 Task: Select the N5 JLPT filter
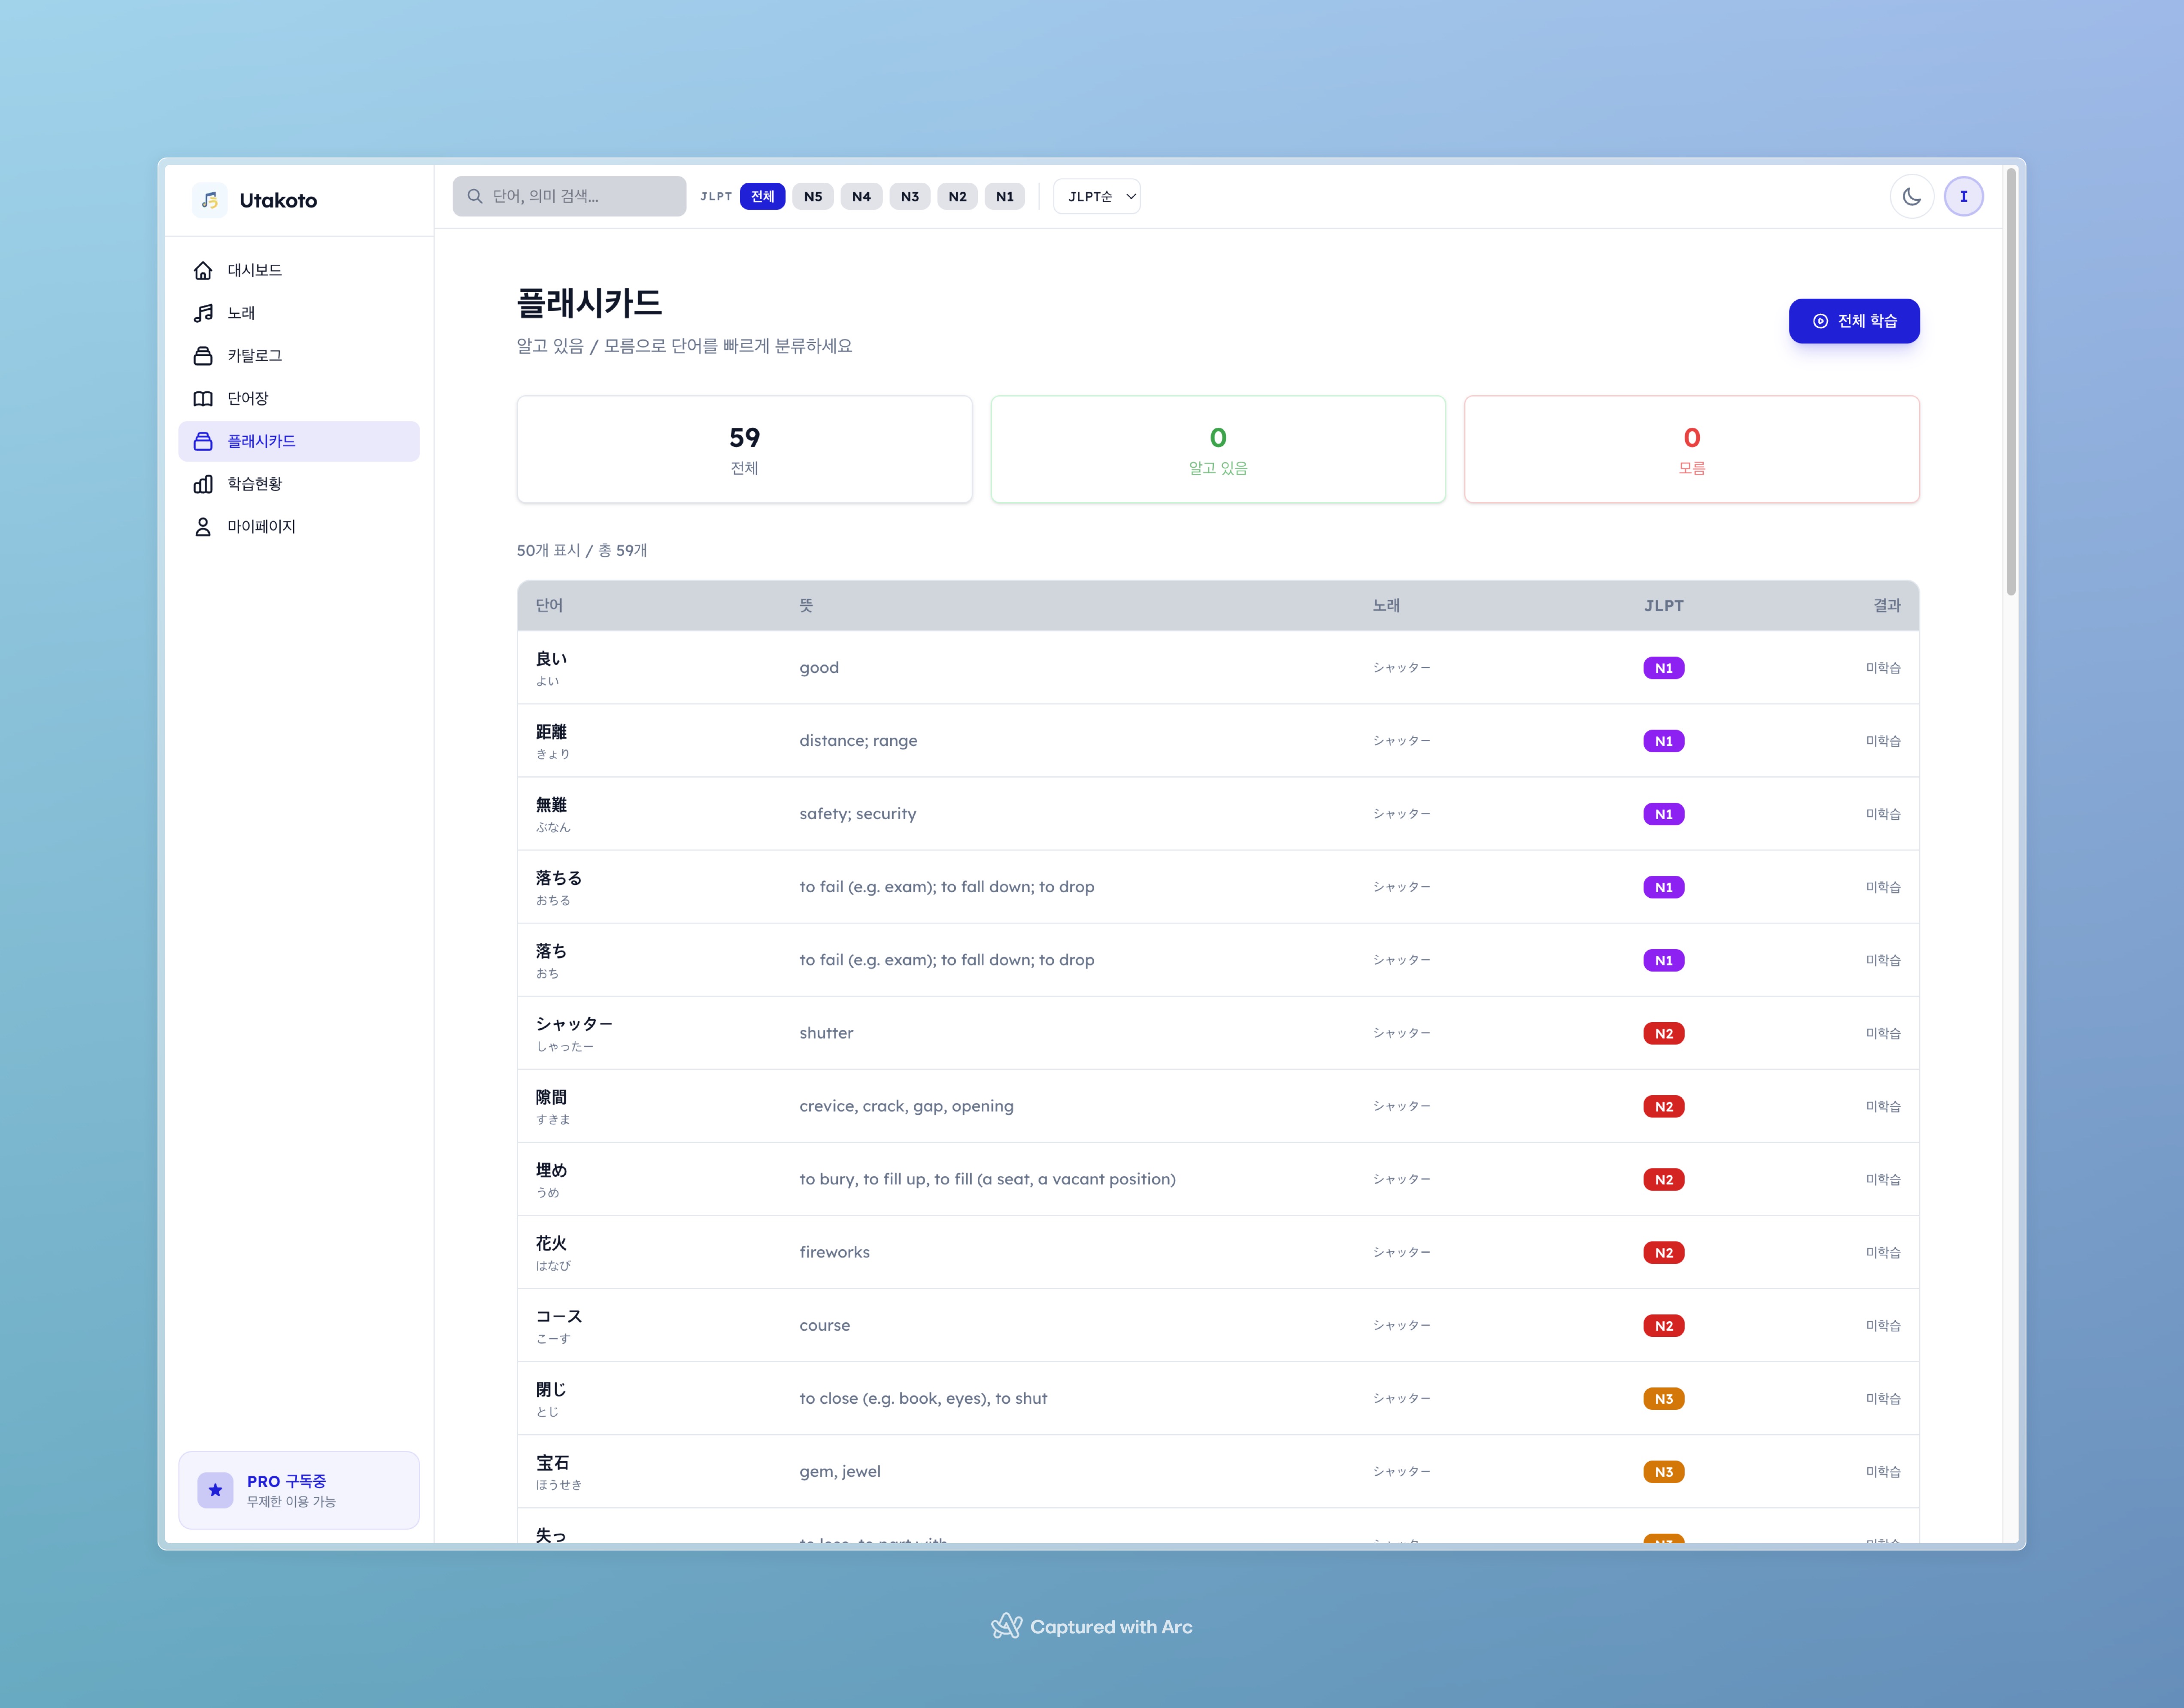point(812,196)
